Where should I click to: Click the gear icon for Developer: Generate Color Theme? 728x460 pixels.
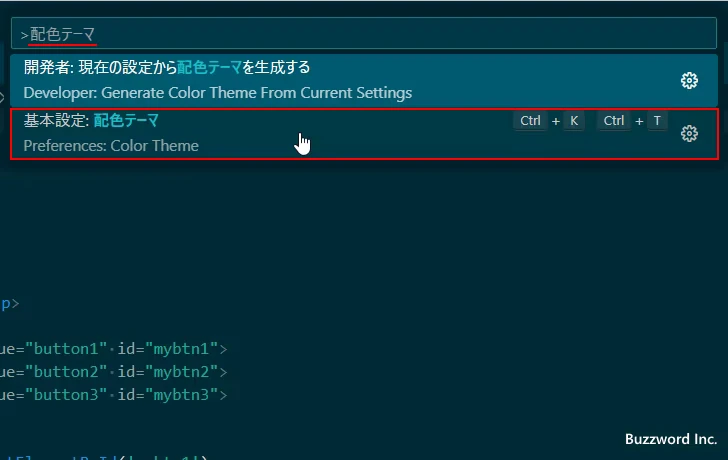[x=688, y=81]
